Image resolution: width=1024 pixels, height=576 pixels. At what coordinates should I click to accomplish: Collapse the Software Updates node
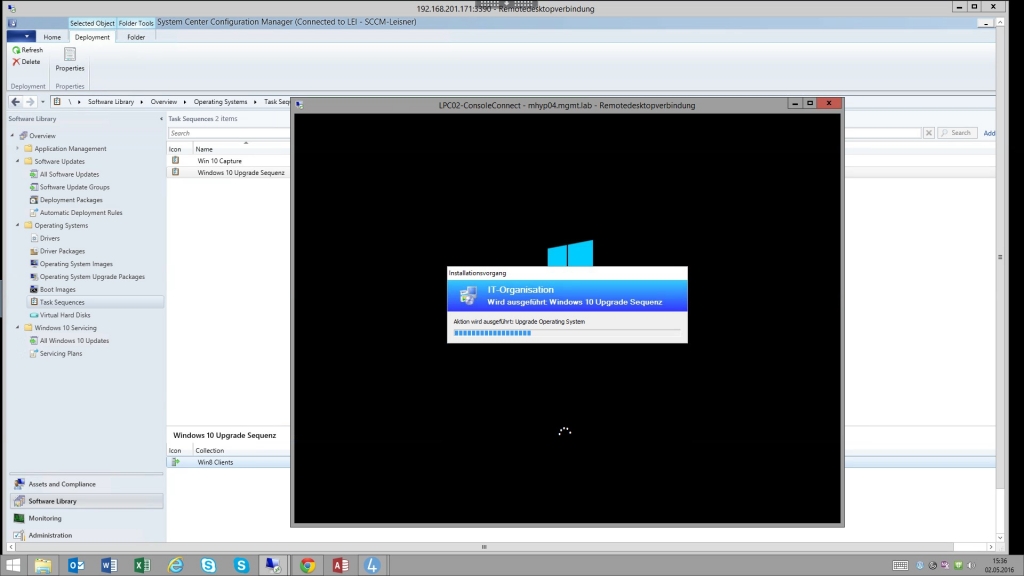[18, 161]
